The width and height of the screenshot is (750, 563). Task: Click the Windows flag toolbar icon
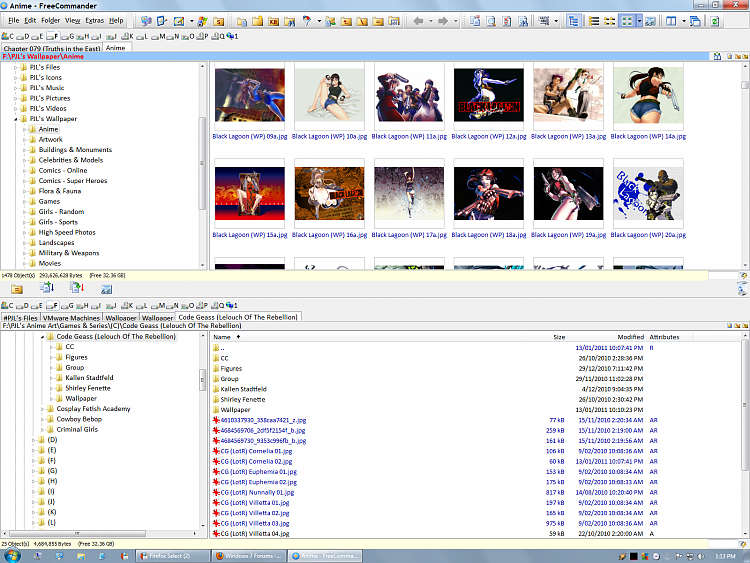[x=202, y=21]
